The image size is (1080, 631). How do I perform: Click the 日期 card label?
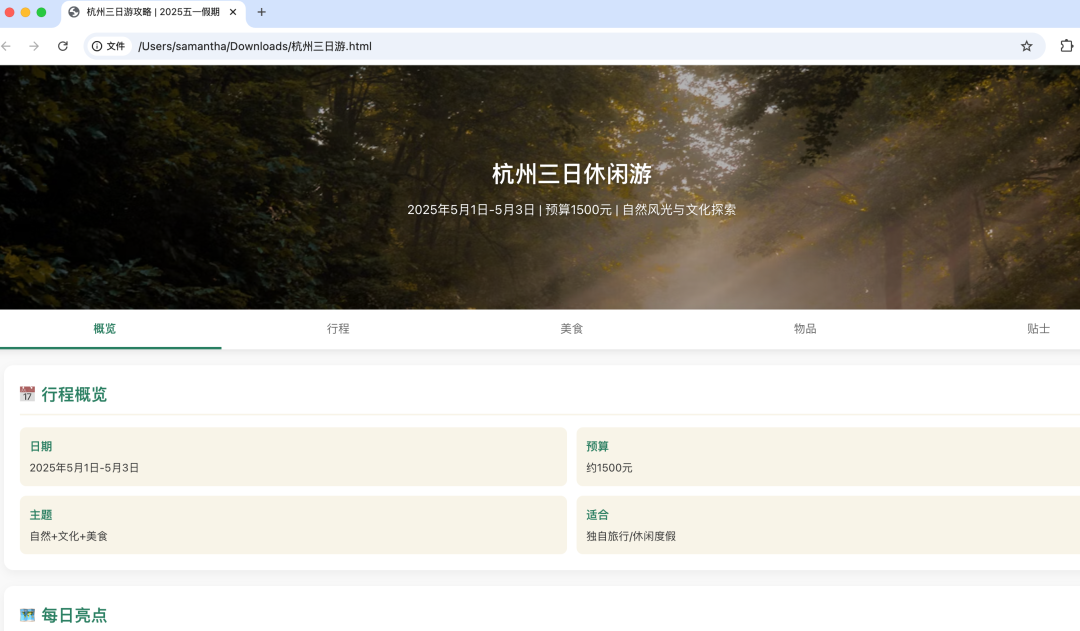41,446
